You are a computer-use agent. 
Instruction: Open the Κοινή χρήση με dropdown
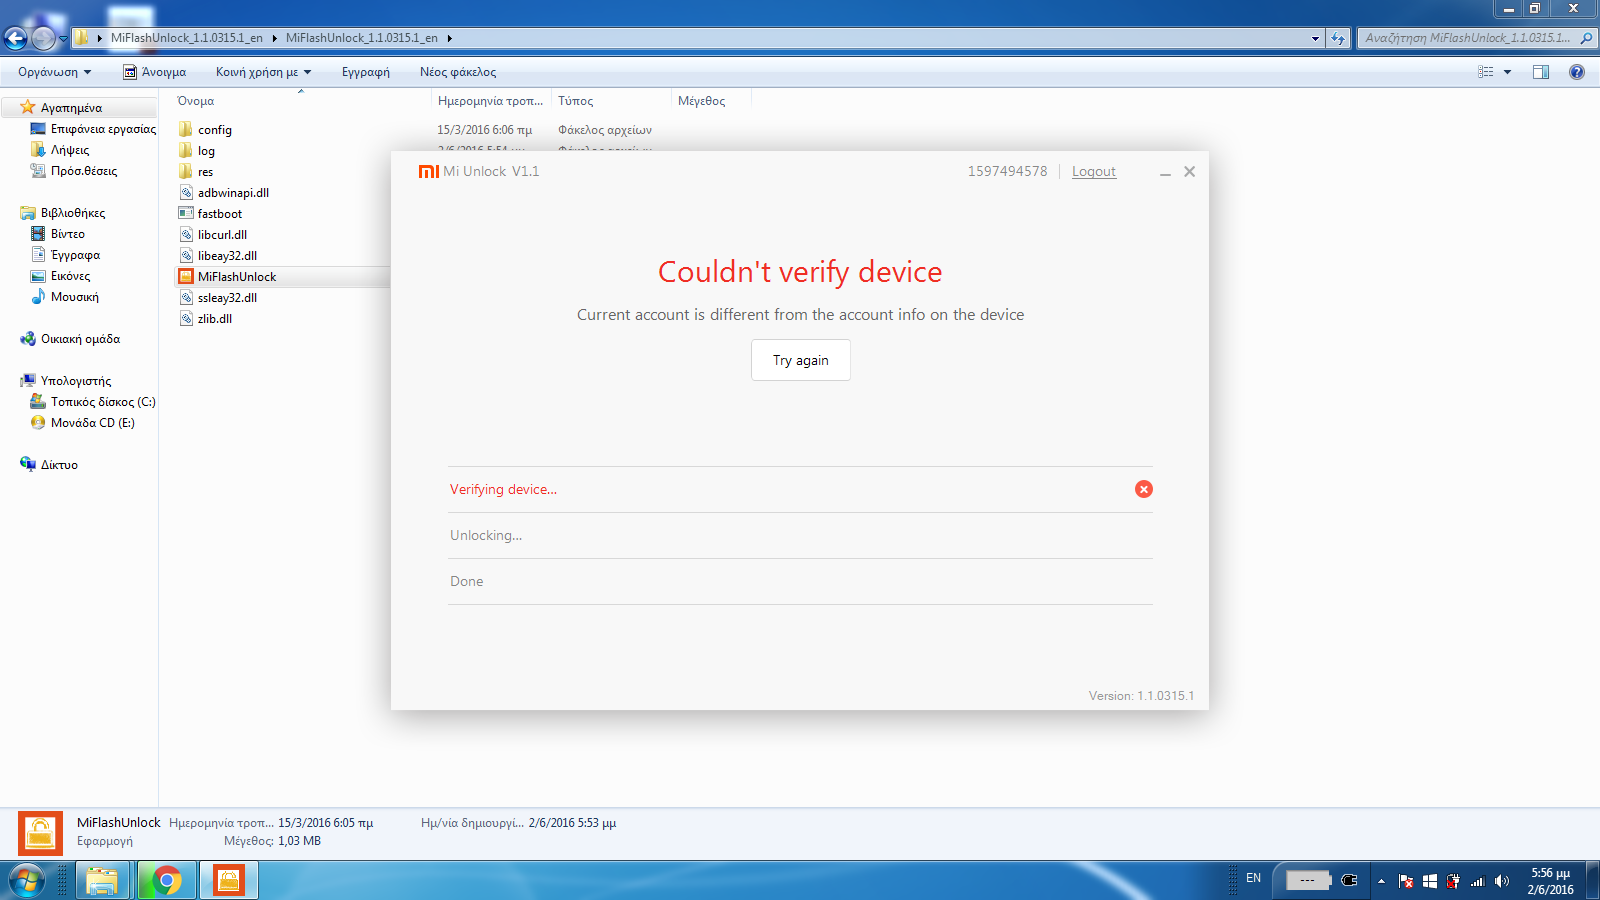263,72
